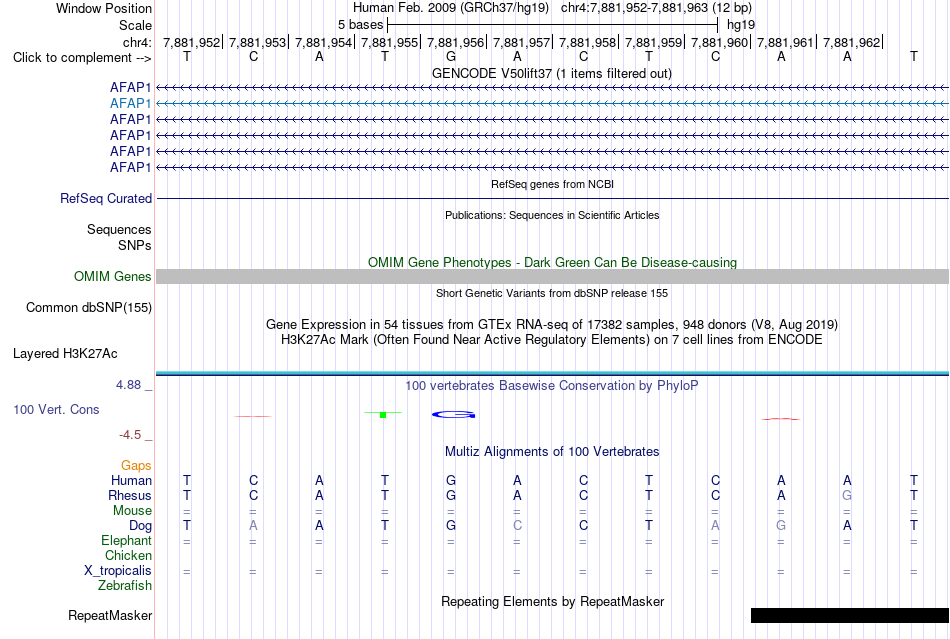Click the '5 bases' scale label
The height and width of the screenshot is (639, 950).
pos(360,25)
